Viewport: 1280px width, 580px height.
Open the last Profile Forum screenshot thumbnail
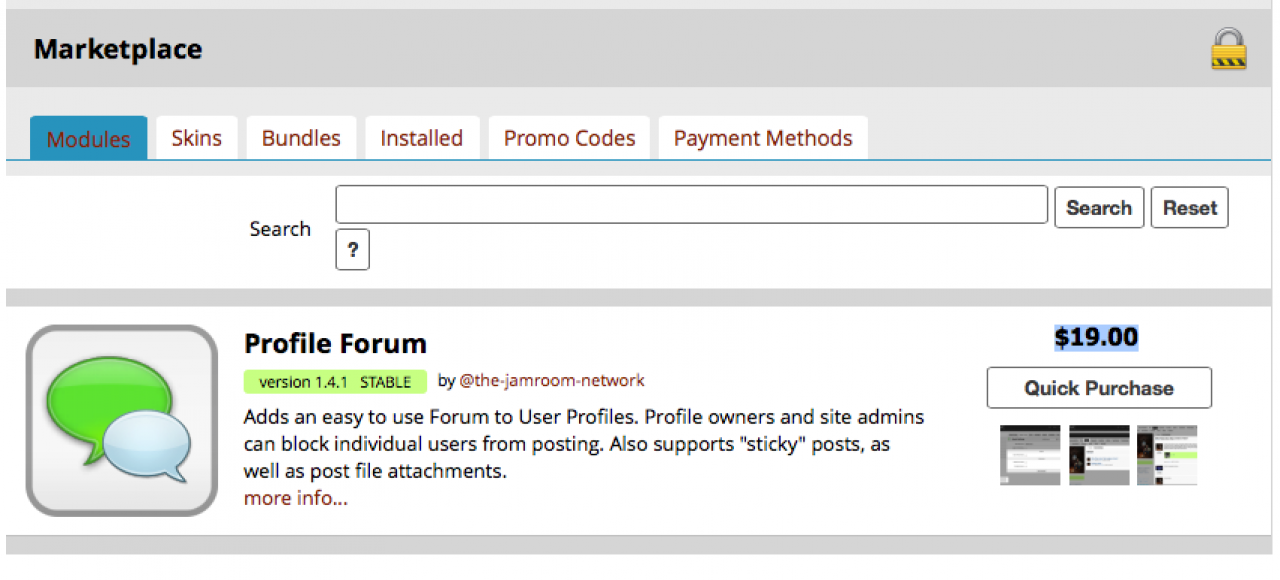click(1166, 455)
